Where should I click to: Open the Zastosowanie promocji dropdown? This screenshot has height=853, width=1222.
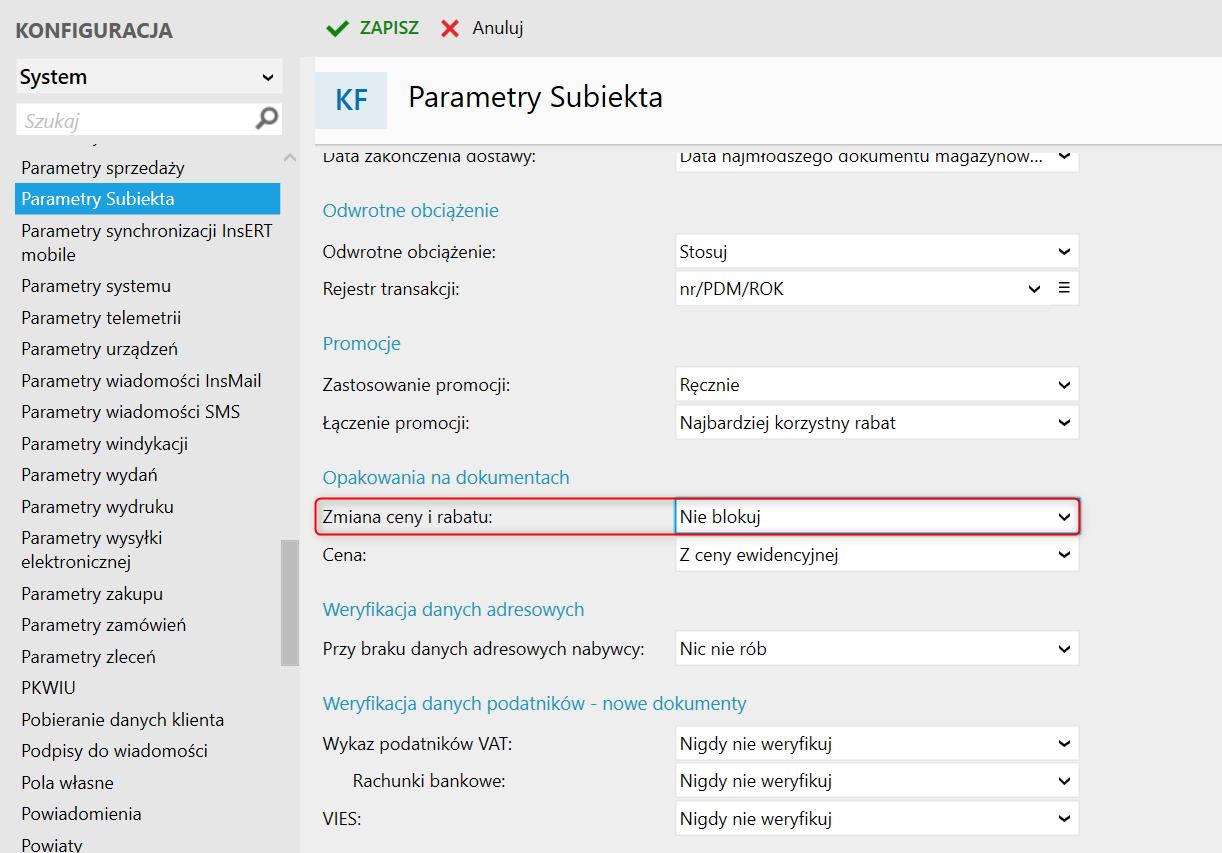(877, 384)
